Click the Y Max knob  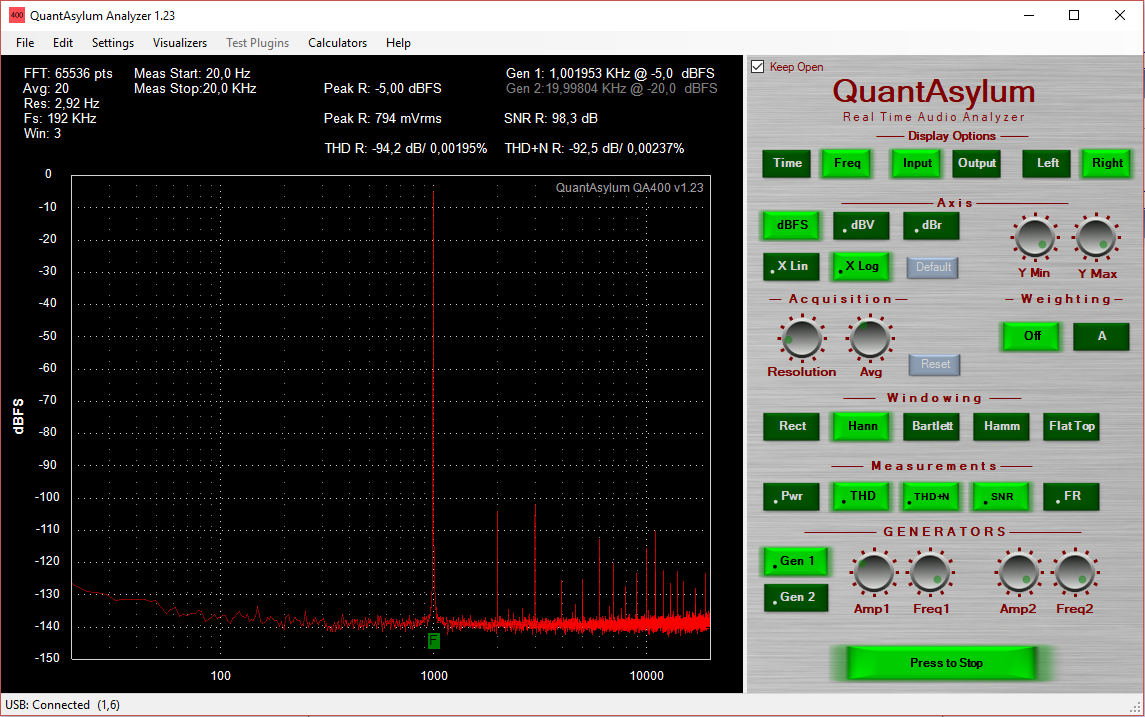(x=1096, y=237)
